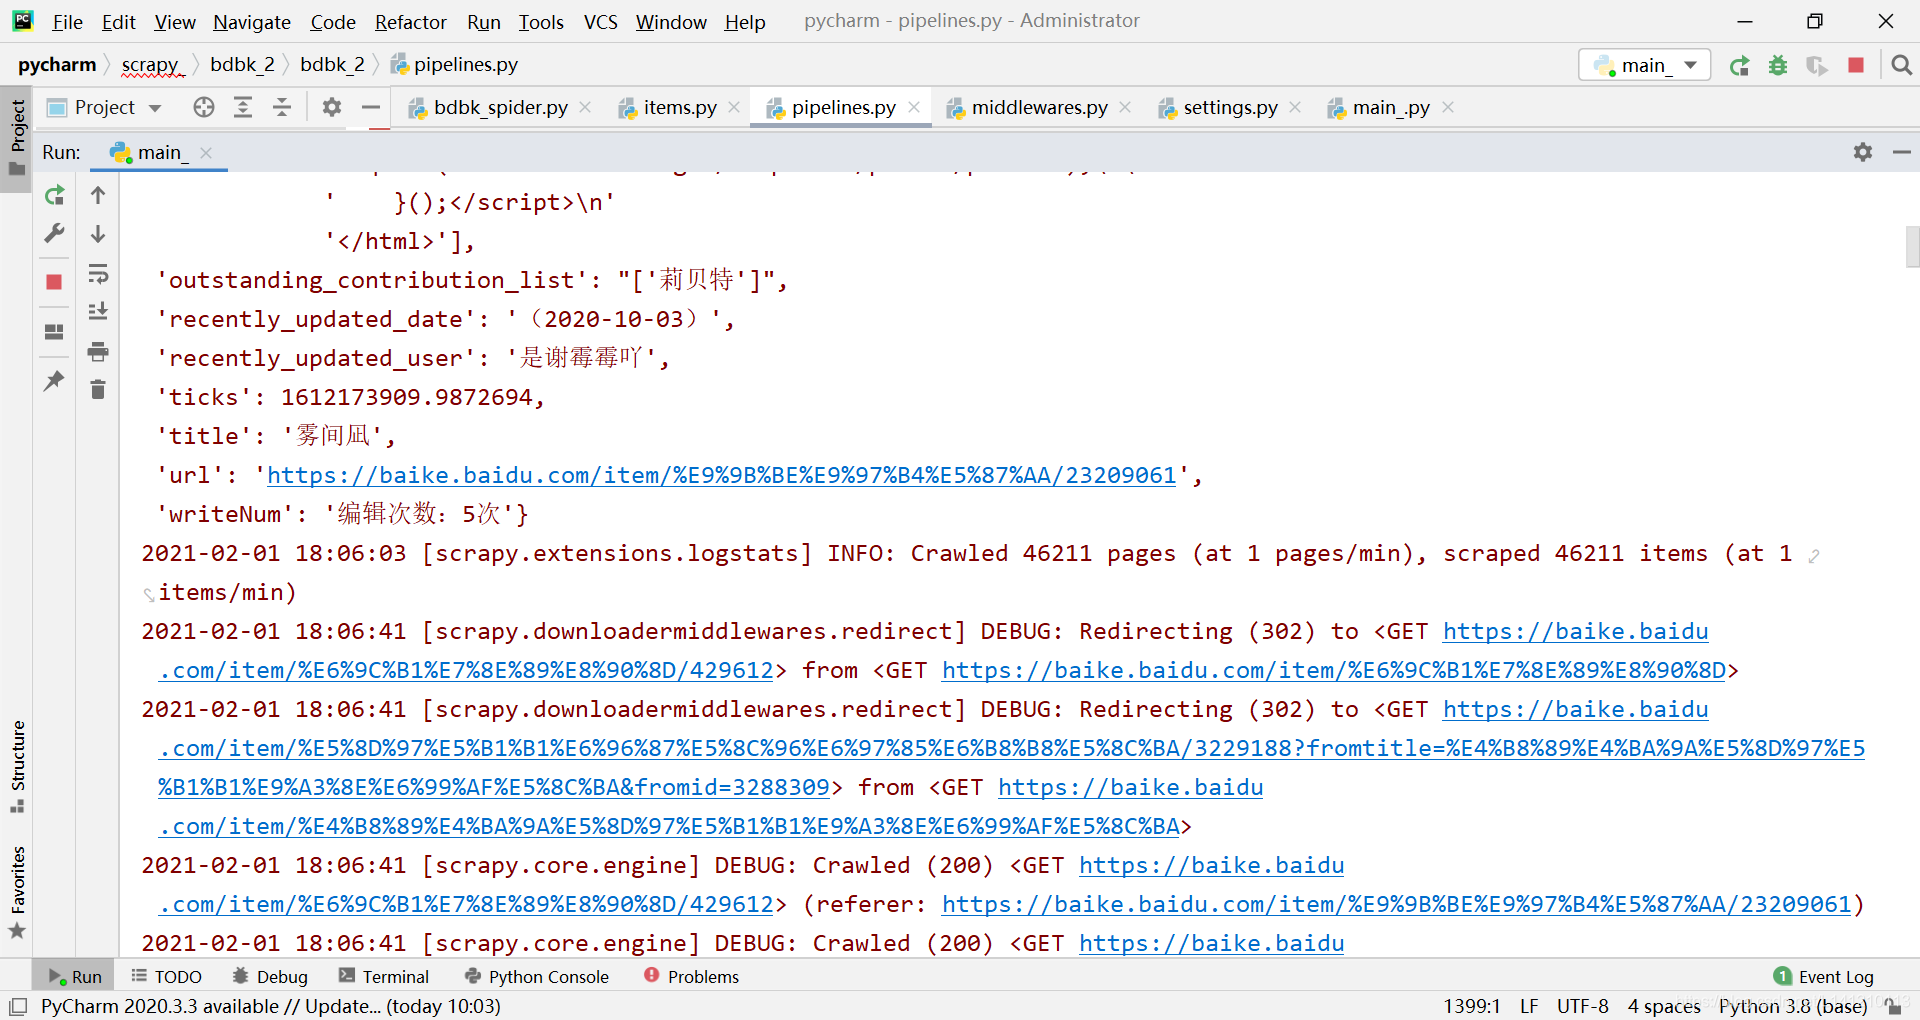The height and width of the screenshot is (1020, 1920).
Task: Collapse all in Project toolbar
Action: click(282, 107)
